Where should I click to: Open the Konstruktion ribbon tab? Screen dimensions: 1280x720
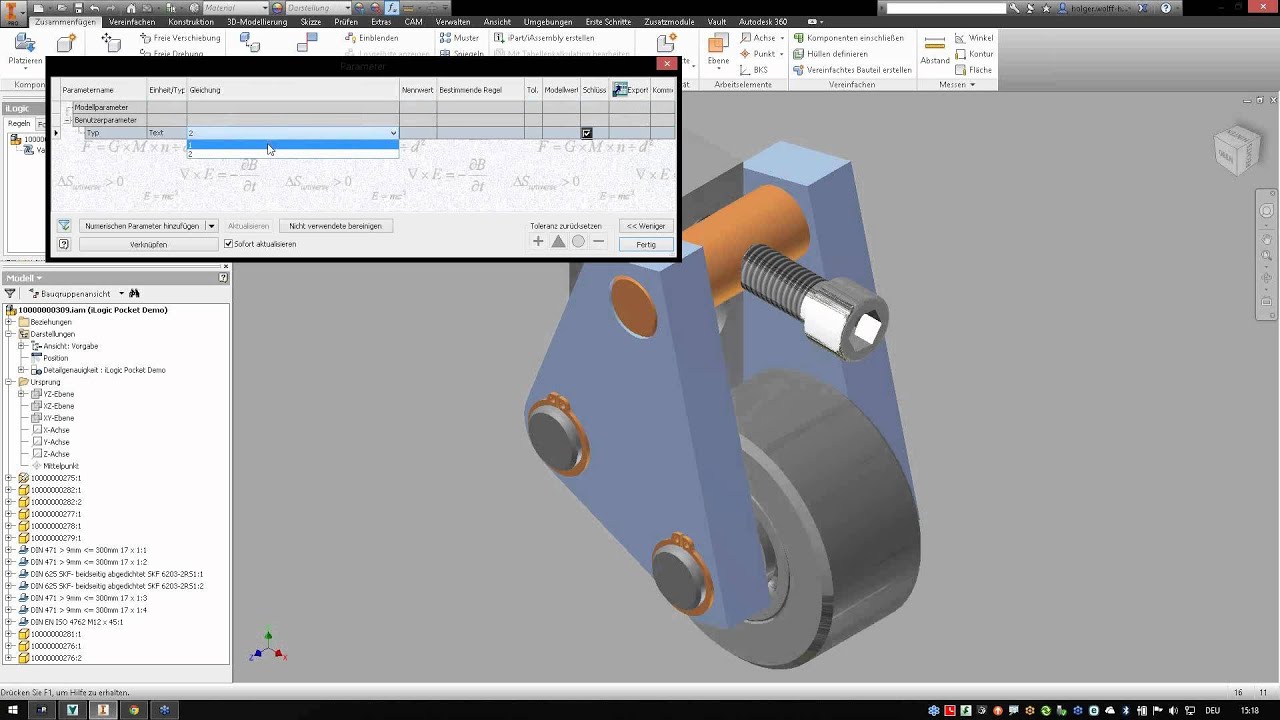click(191, 22)
